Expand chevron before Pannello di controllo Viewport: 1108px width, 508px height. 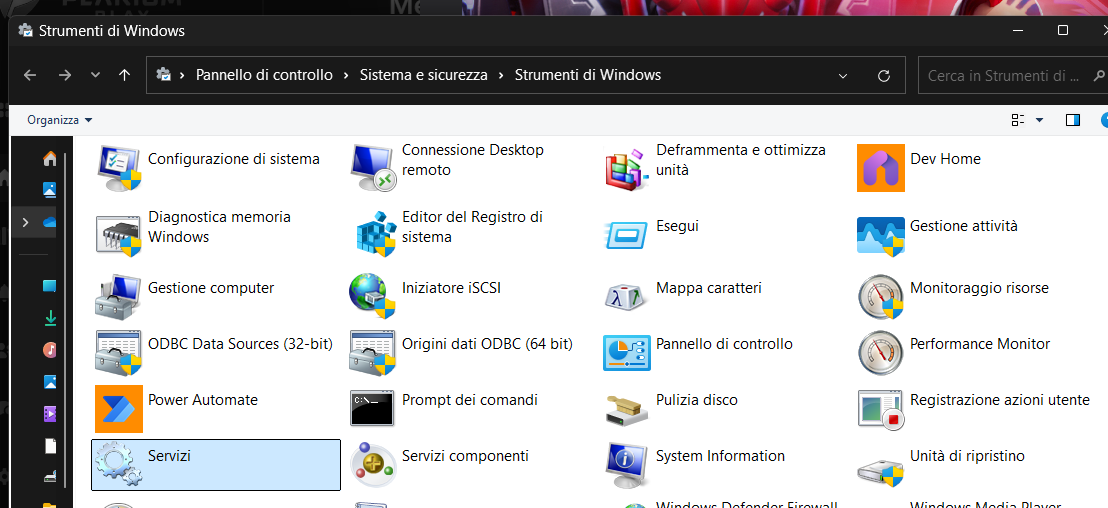[x=183, y=75]
